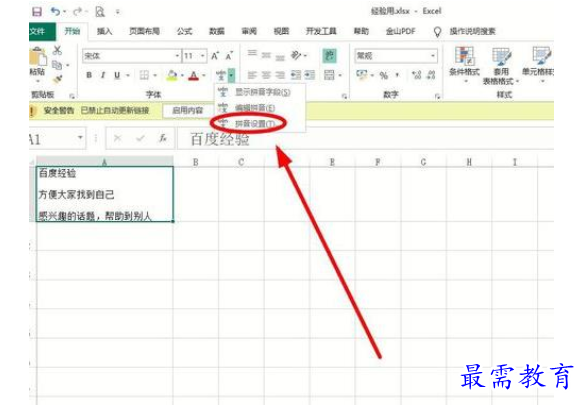Toggle Bold formatting
The width and height of the screenshot is (582, 408).
tap(89, 75)
